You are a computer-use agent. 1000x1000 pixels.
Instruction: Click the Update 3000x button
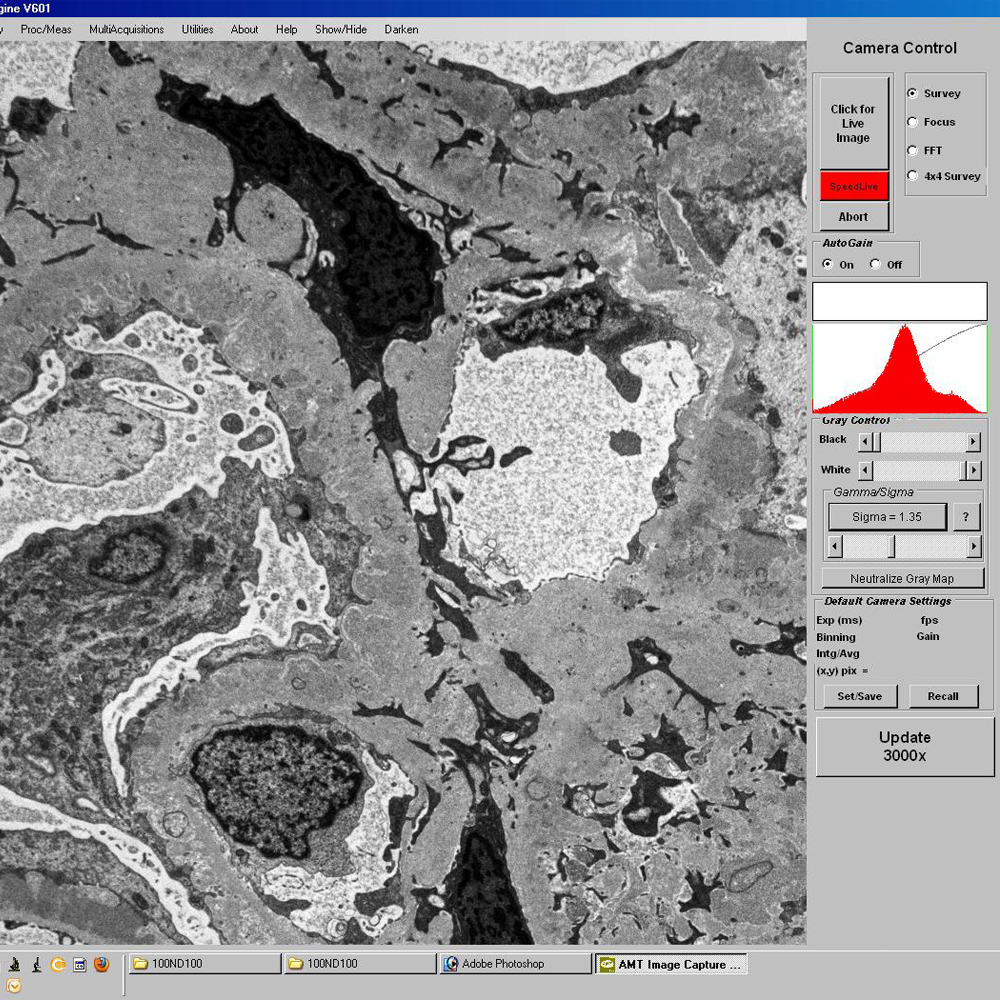(x=904, y=746)
